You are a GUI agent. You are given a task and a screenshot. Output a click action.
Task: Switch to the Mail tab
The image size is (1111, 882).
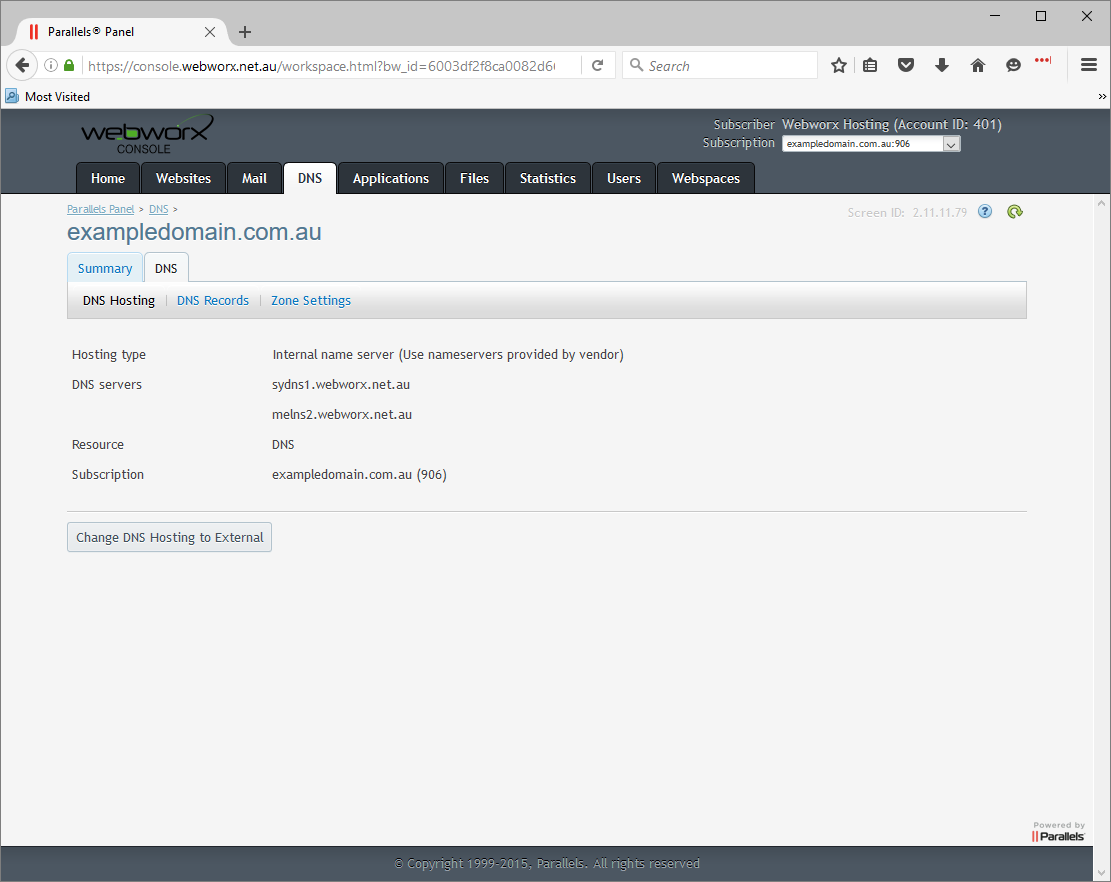click(254, 178)
